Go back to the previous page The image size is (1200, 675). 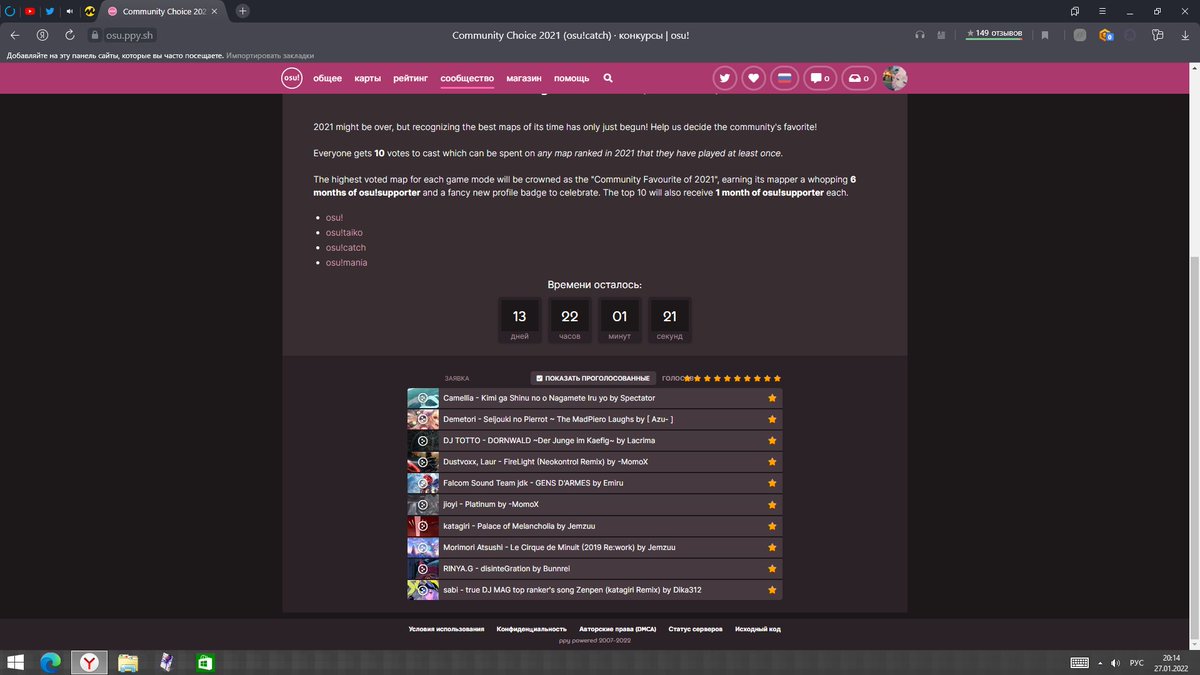[14, 34]
